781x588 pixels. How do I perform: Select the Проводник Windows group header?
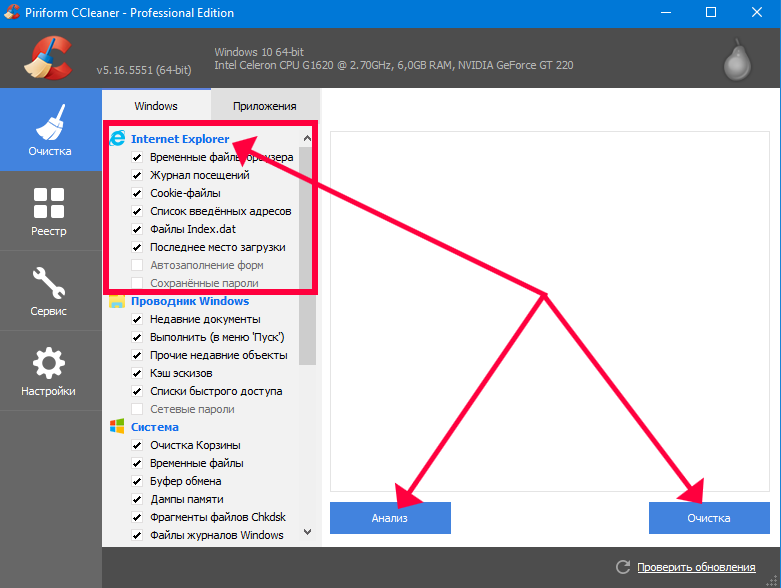189,301
